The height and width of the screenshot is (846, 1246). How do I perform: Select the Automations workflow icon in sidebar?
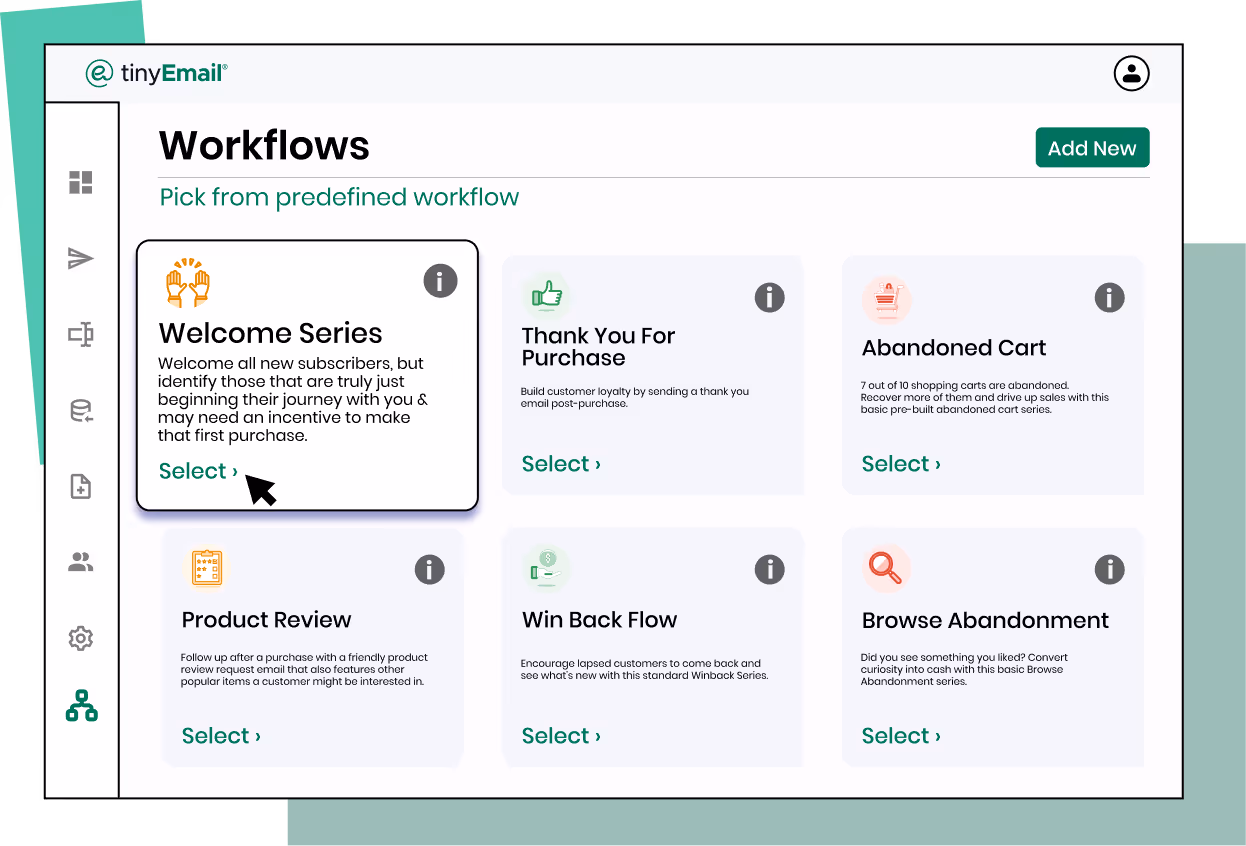(81, 704)
